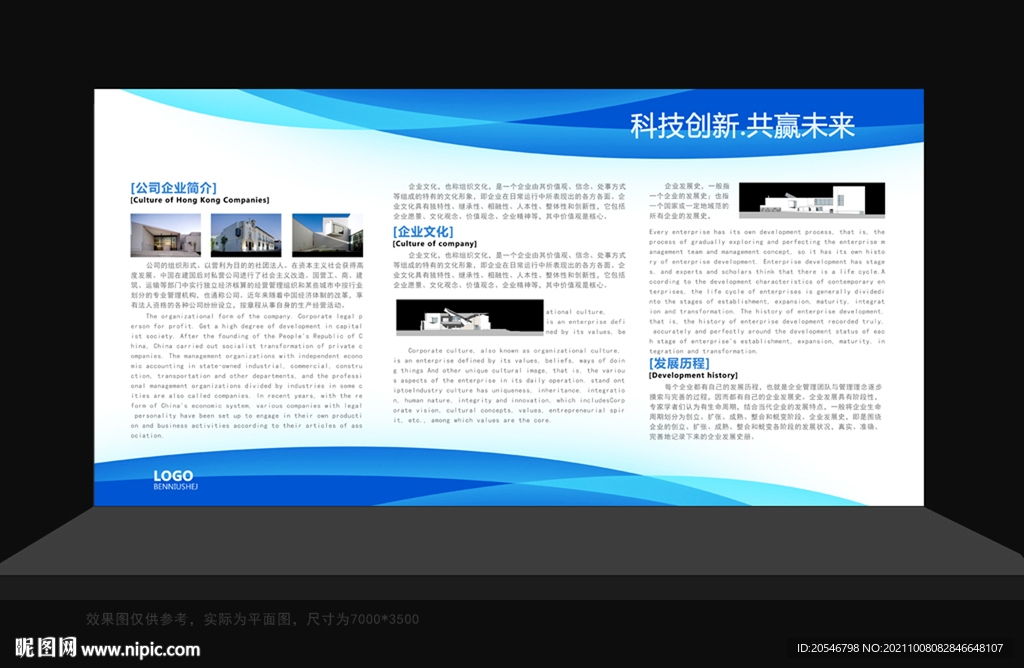Open the third angular building photo

coord(327,235)
